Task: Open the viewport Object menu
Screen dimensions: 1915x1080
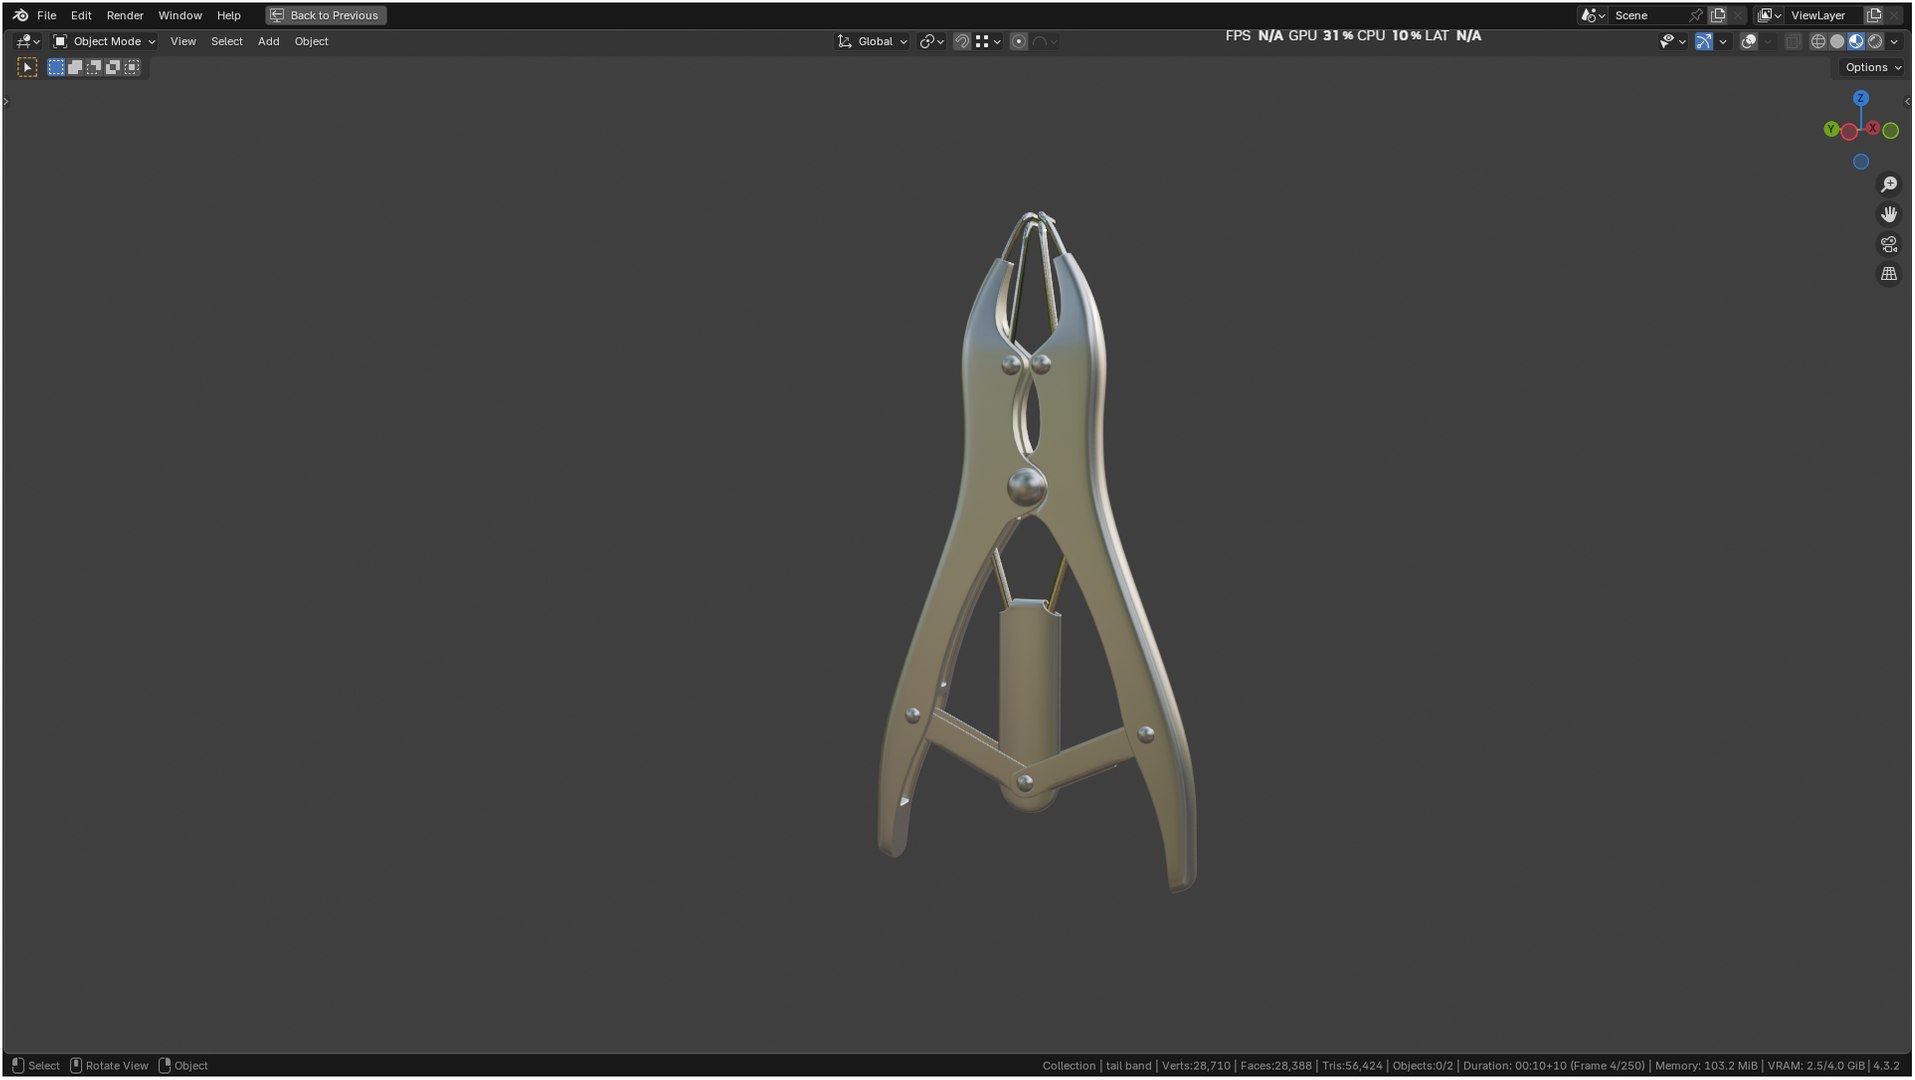Action: tap(311, 41)
